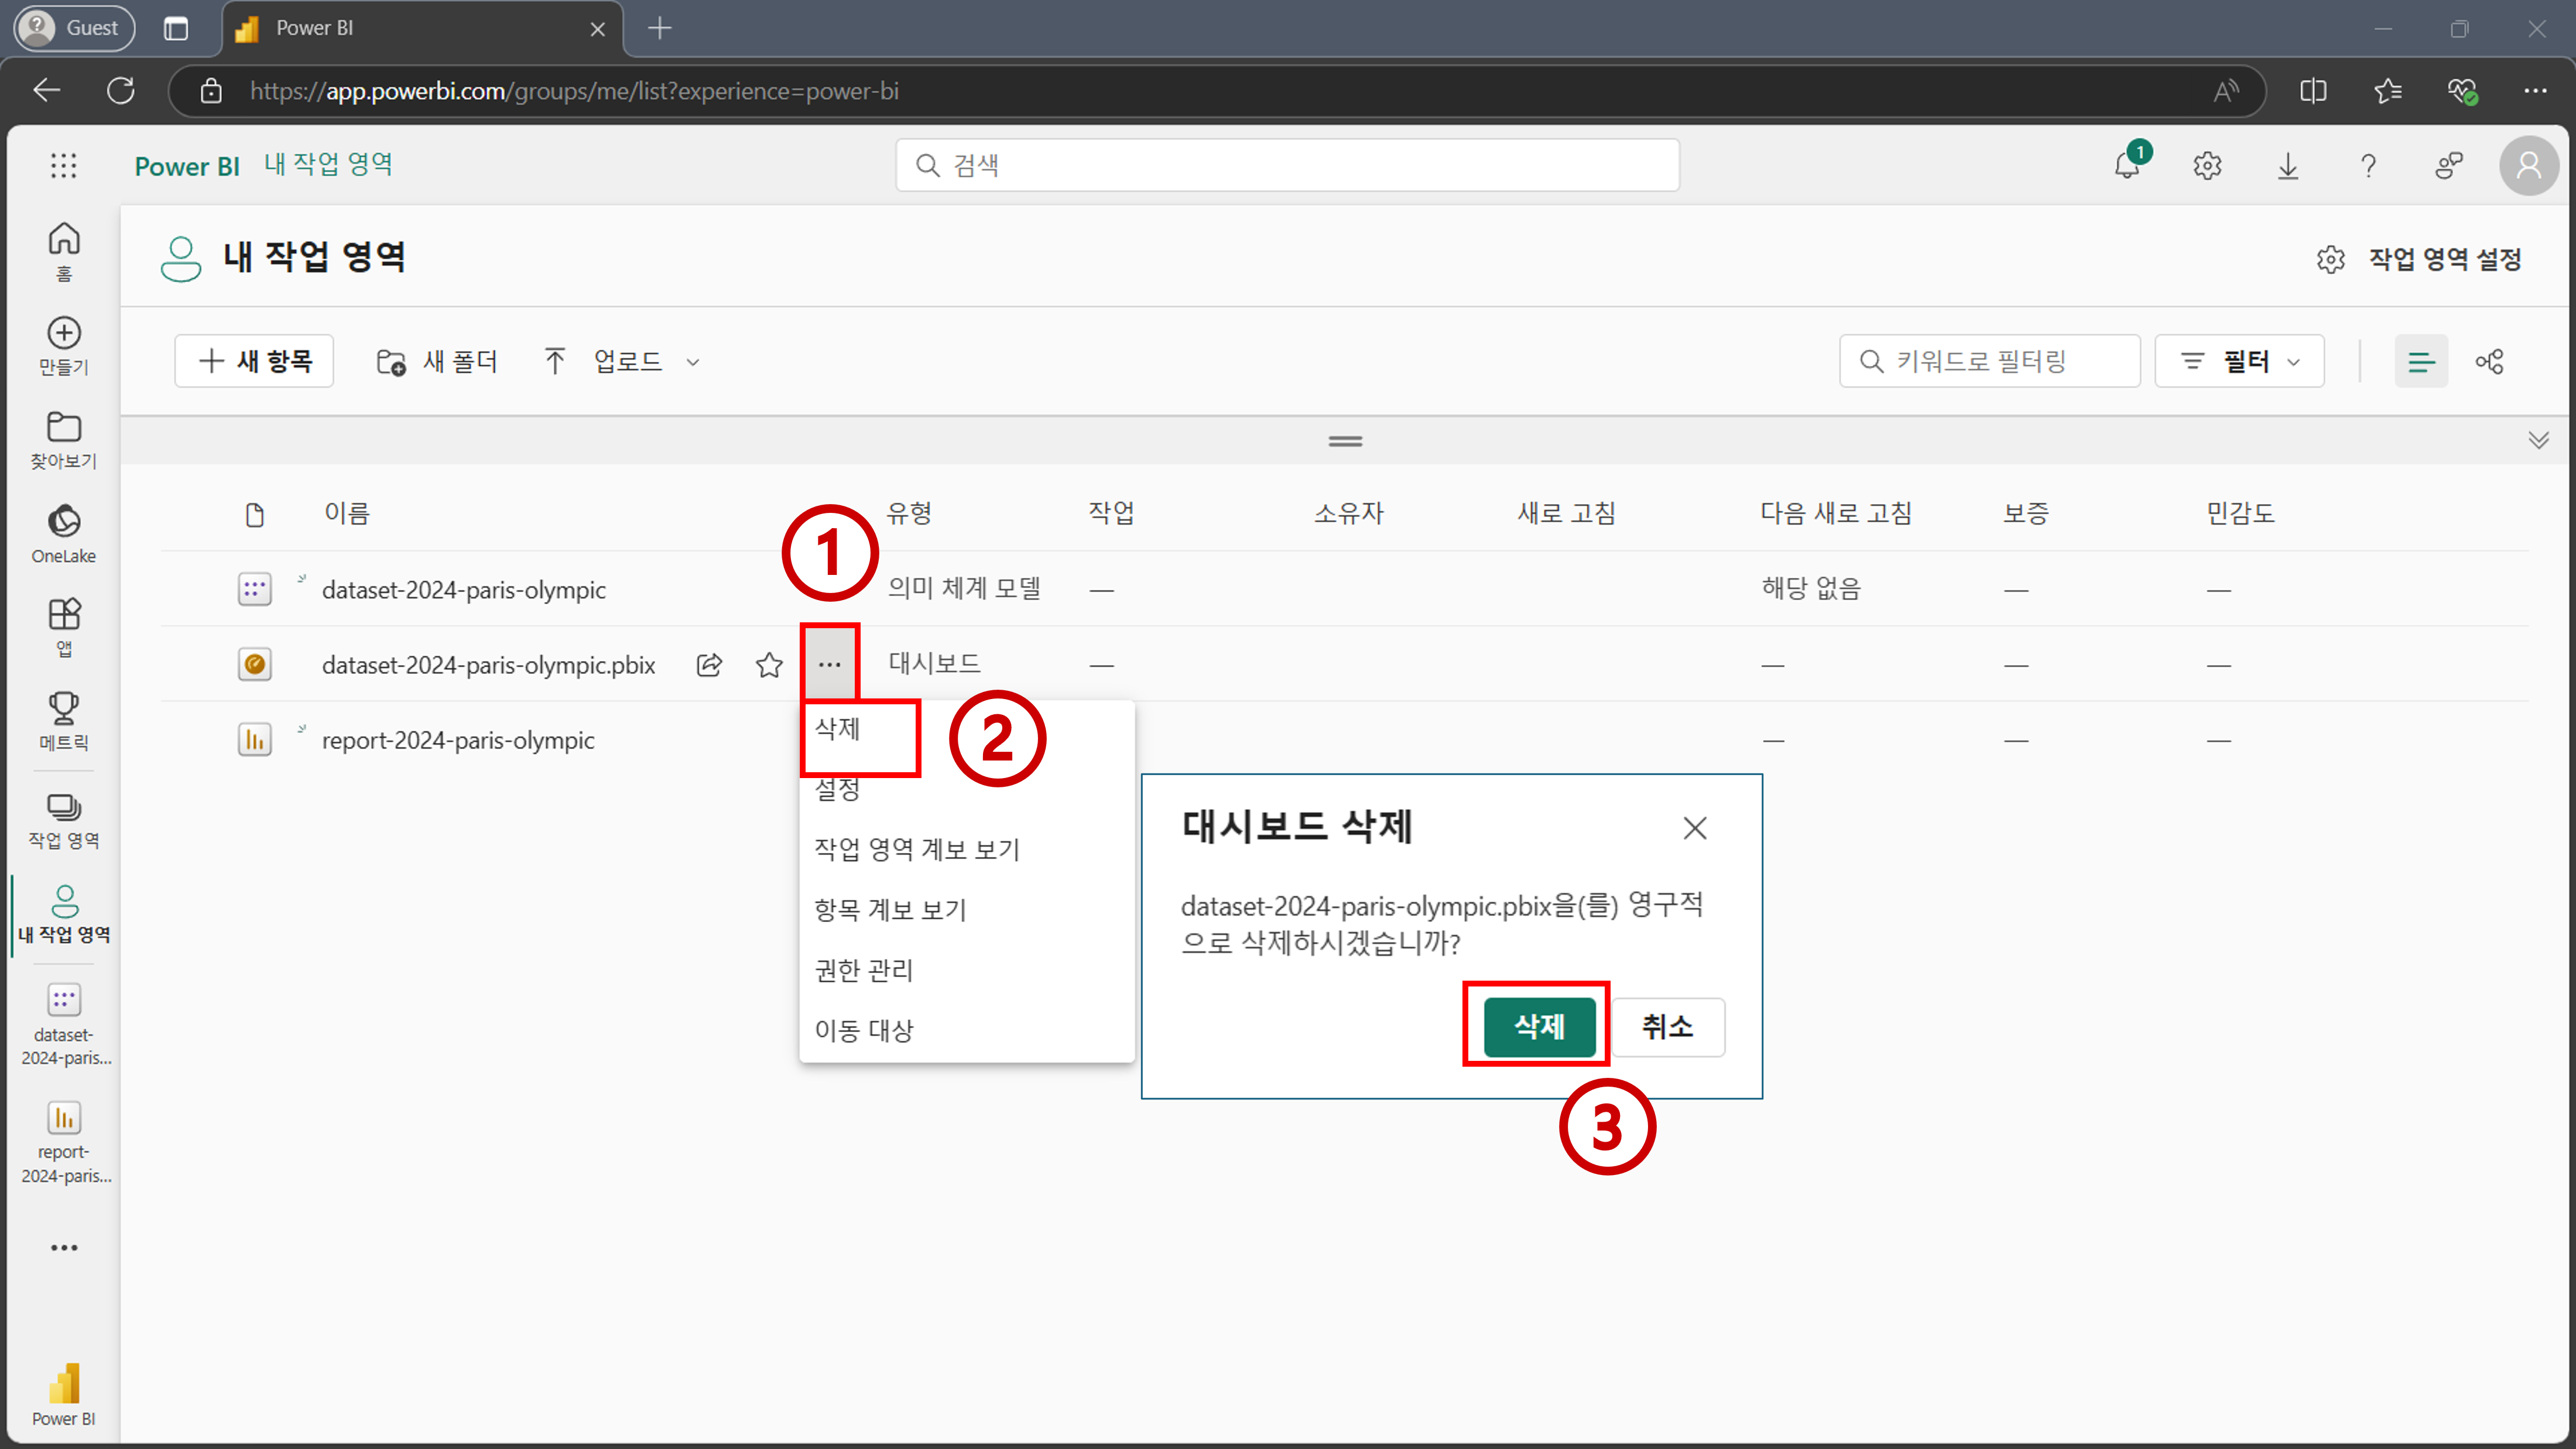Open the Create (만들기) navigation item
Screen dimensions: 2576x1449
pos(64,346)
